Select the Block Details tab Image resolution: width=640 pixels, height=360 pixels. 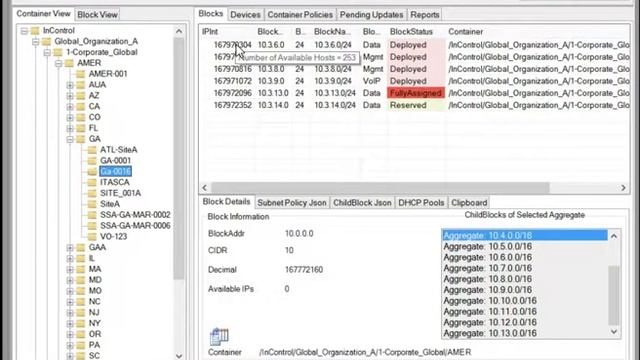pos(227,202)
